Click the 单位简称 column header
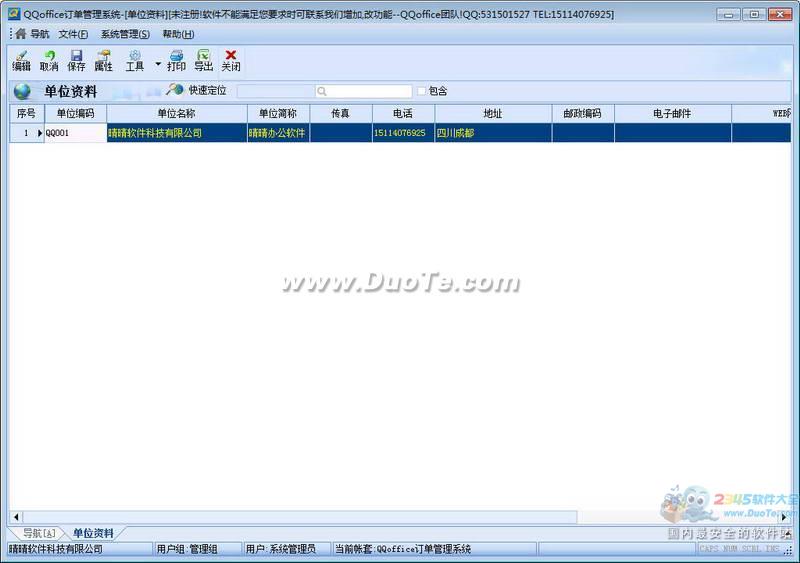Image resolution: width=800 pixels, height=563 pixels. point(278,113)
